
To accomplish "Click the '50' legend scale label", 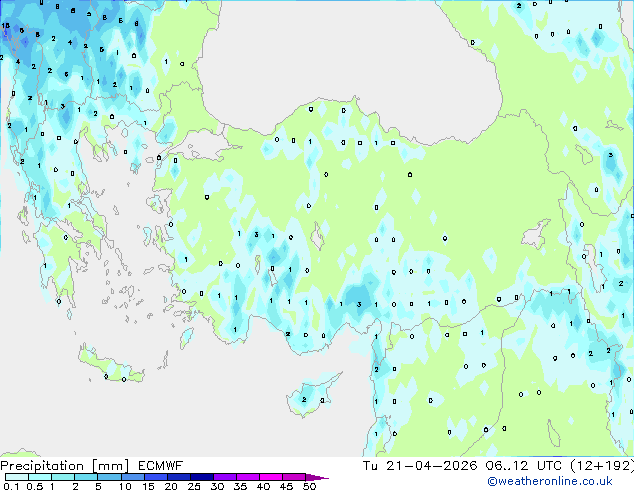I will click(310, 486).
